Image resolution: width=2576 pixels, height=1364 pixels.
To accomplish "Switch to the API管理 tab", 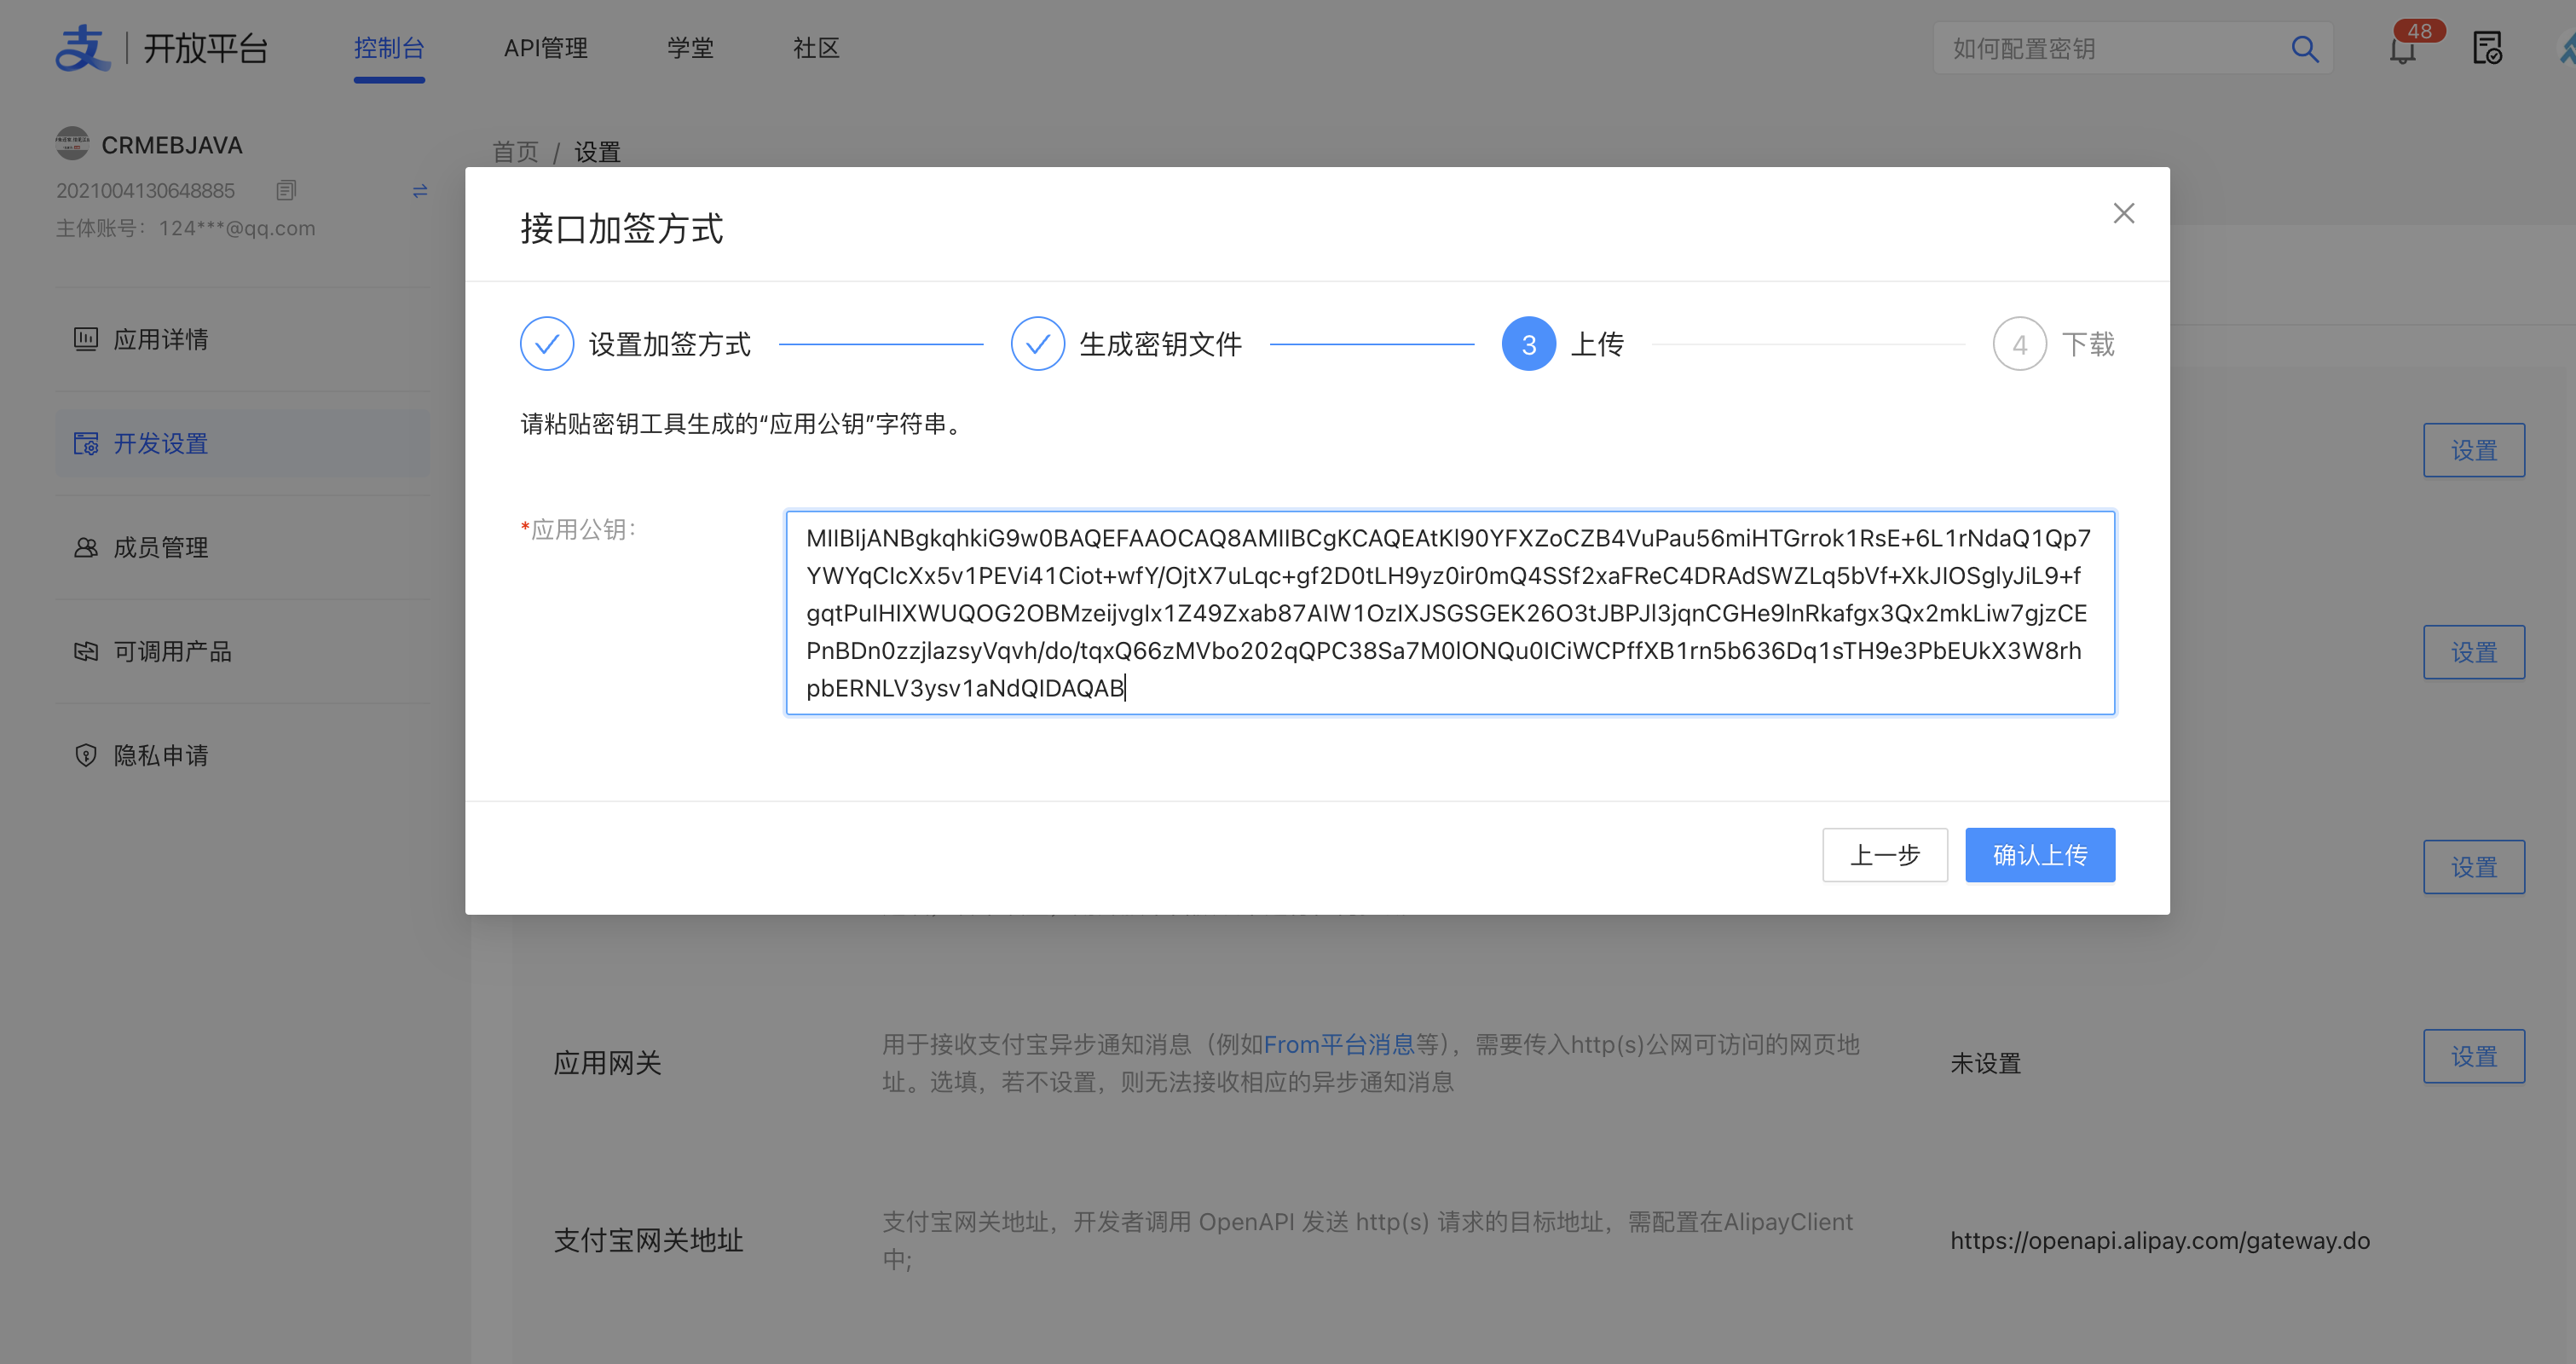I will tap(545, 48).
